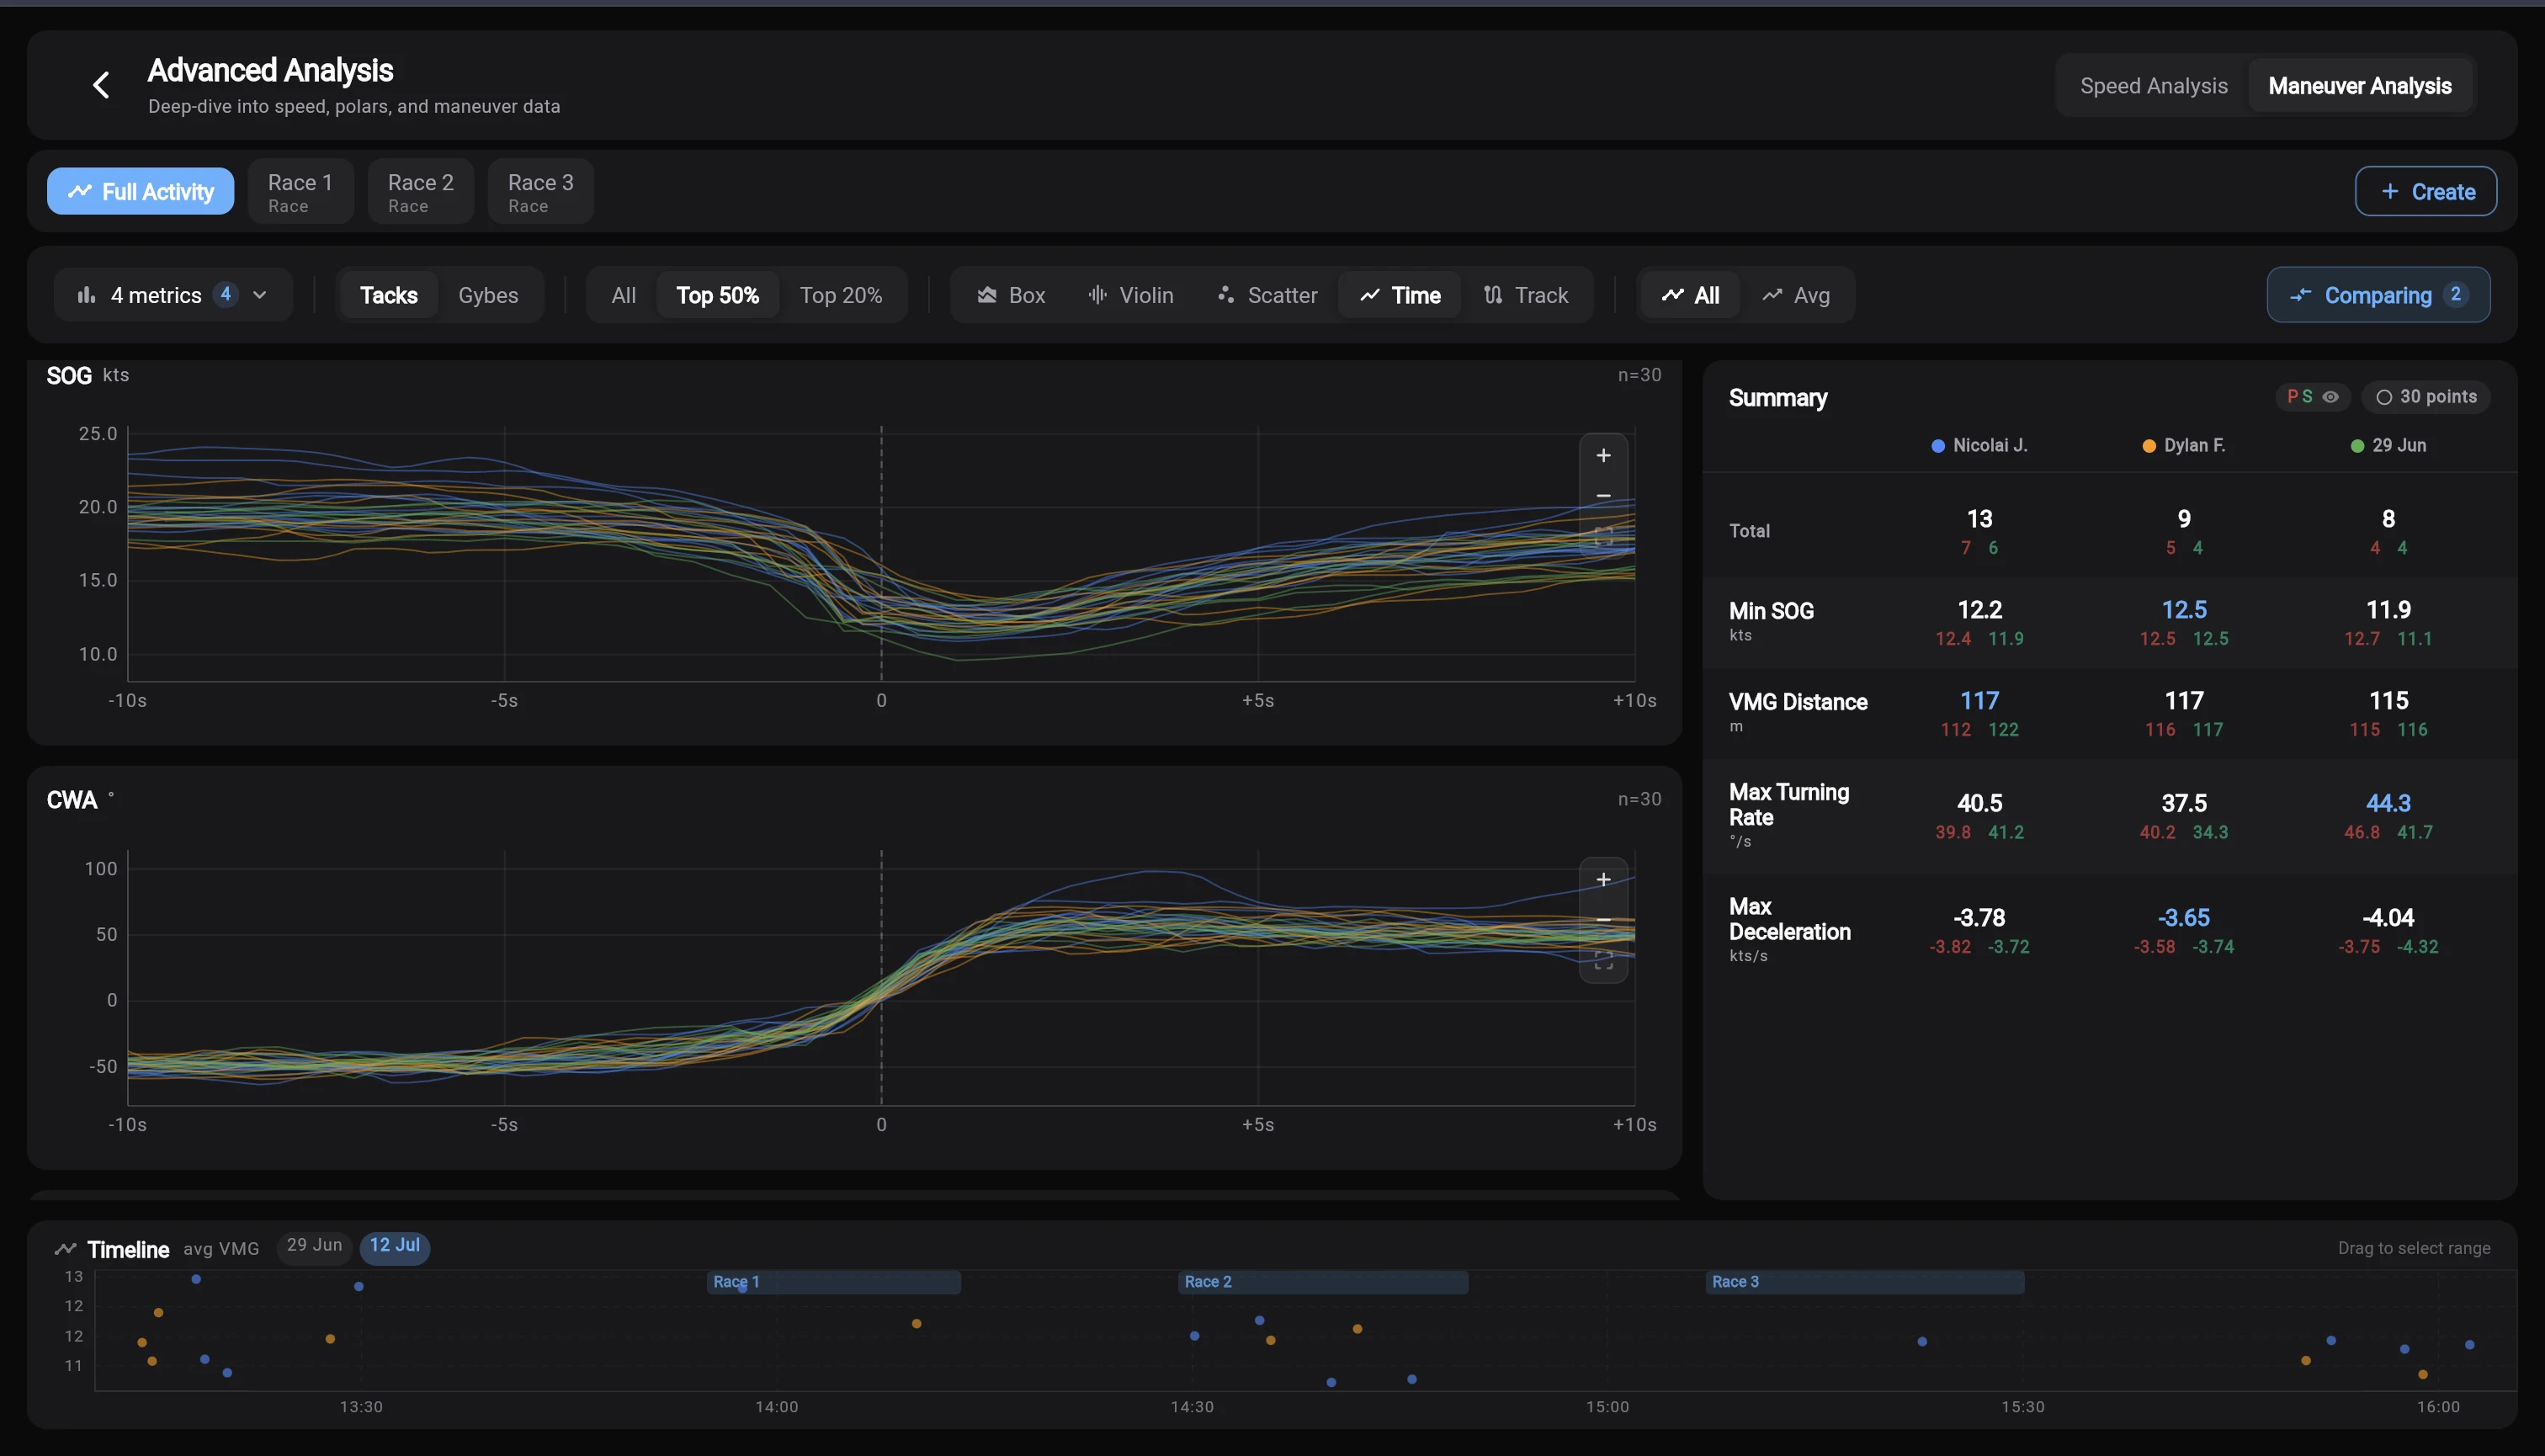This screenshot has width=2545, height=1456.
Task: Select the Full Activity segment
Action: tap(140, 191)
